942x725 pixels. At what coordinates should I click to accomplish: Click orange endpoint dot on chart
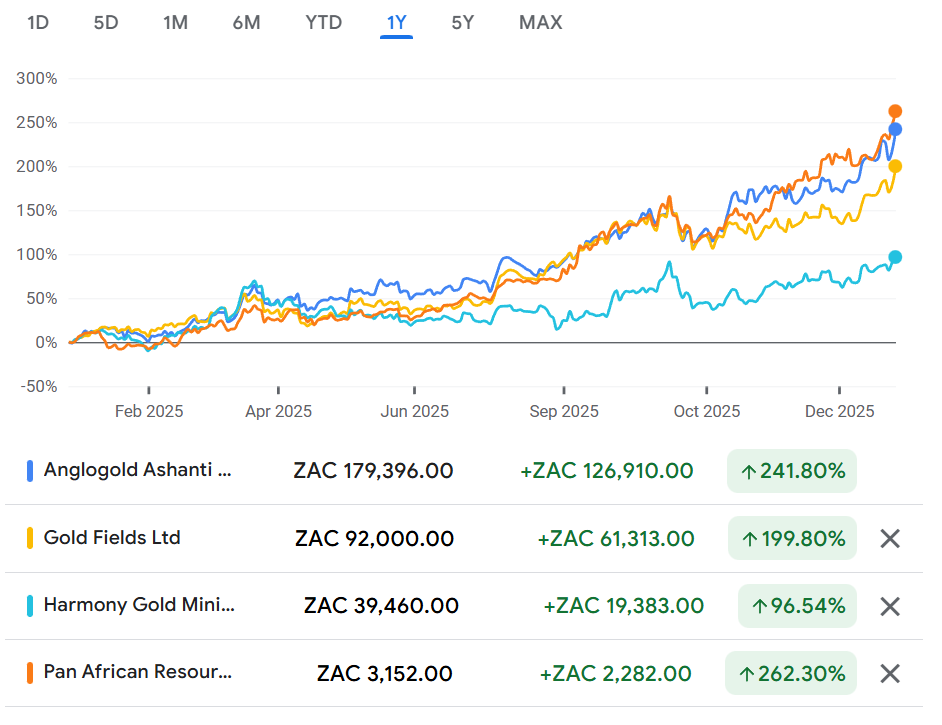point(895,112)
